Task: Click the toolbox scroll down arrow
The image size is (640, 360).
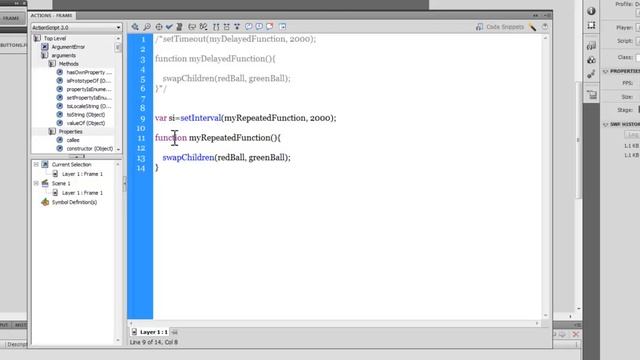Action: pos(118,149)
